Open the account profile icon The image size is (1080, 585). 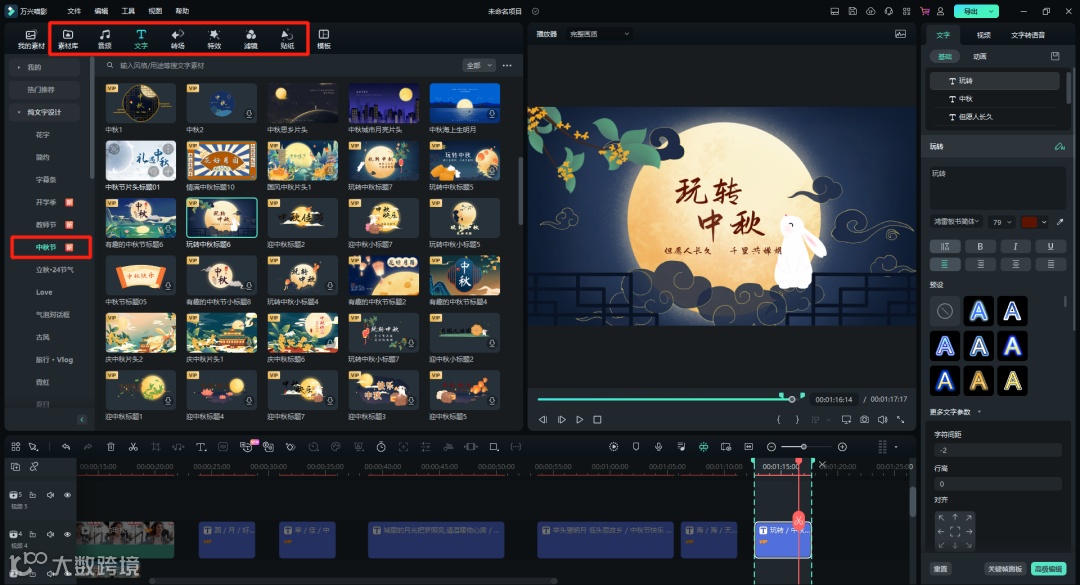[940, 11]
